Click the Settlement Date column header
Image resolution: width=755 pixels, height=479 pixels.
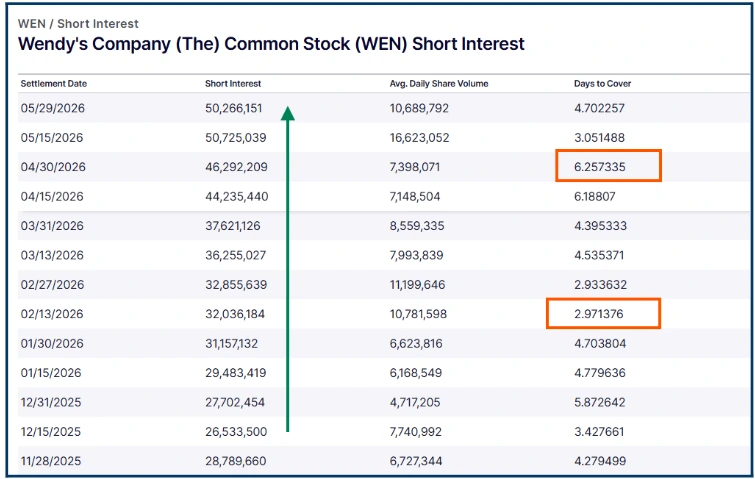coord(53,83)
